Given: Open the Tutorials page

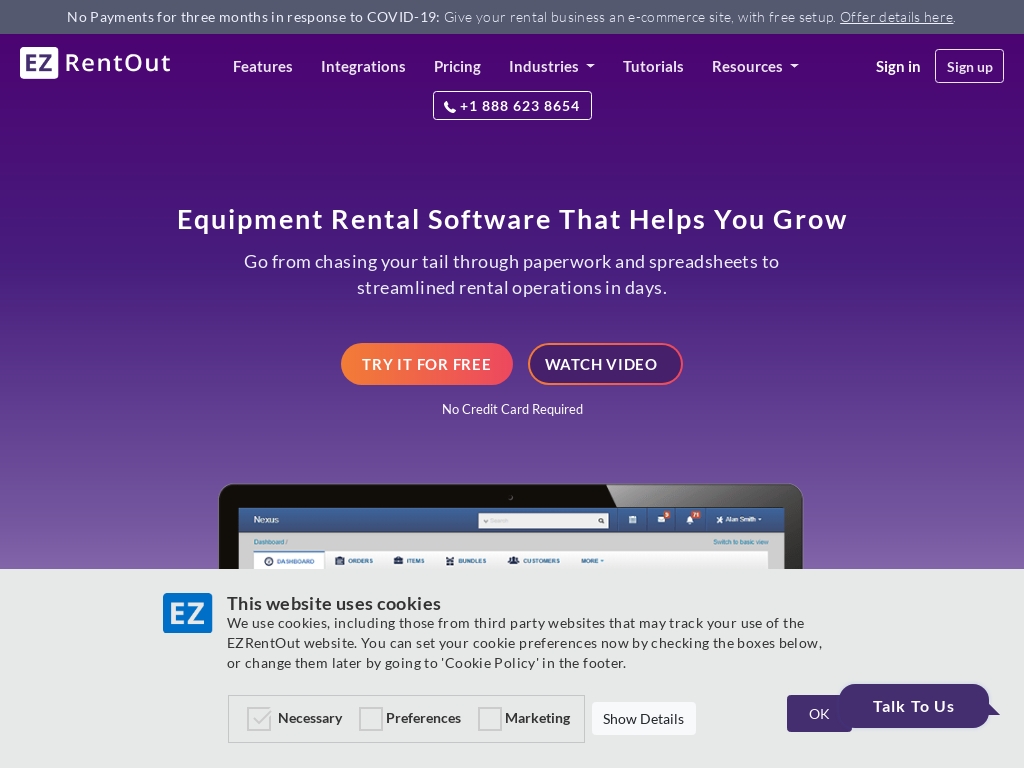Looking at the screenshot, I should (x=653, y=67).
